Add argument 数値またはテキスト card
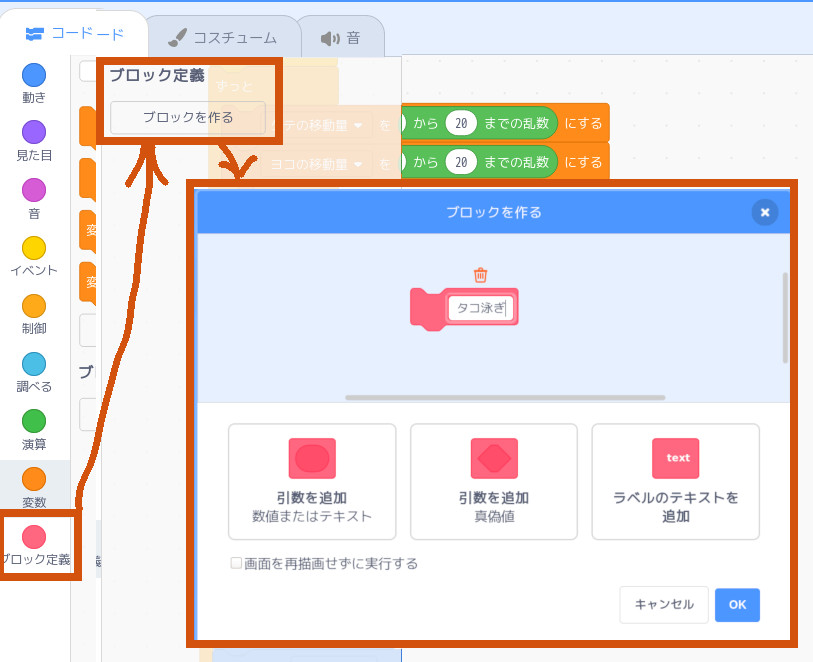The height and width of the screenshot is (662, 813). click(x=312, y=482)
